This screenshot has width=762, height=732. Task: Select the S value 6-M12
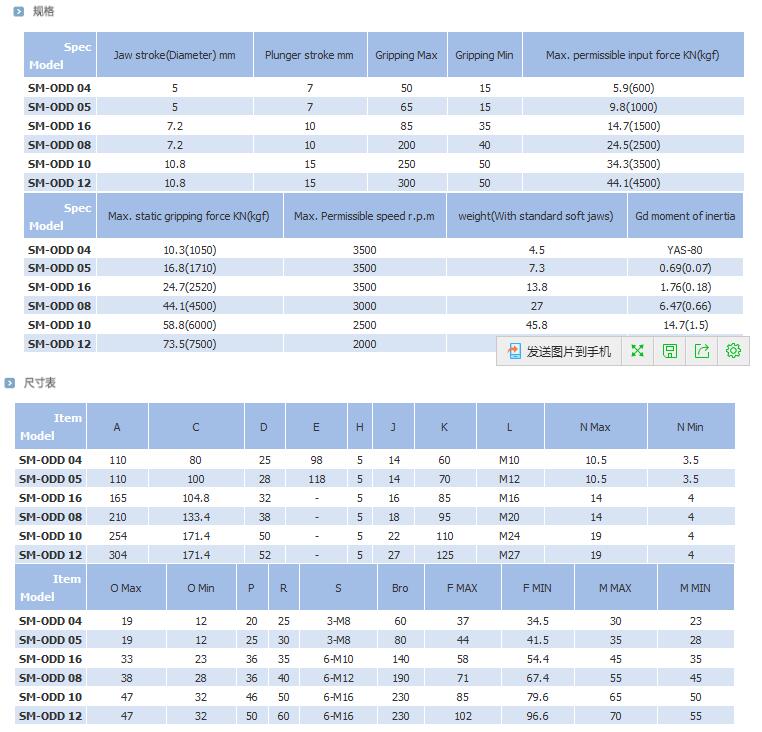(x=338, y=678)
